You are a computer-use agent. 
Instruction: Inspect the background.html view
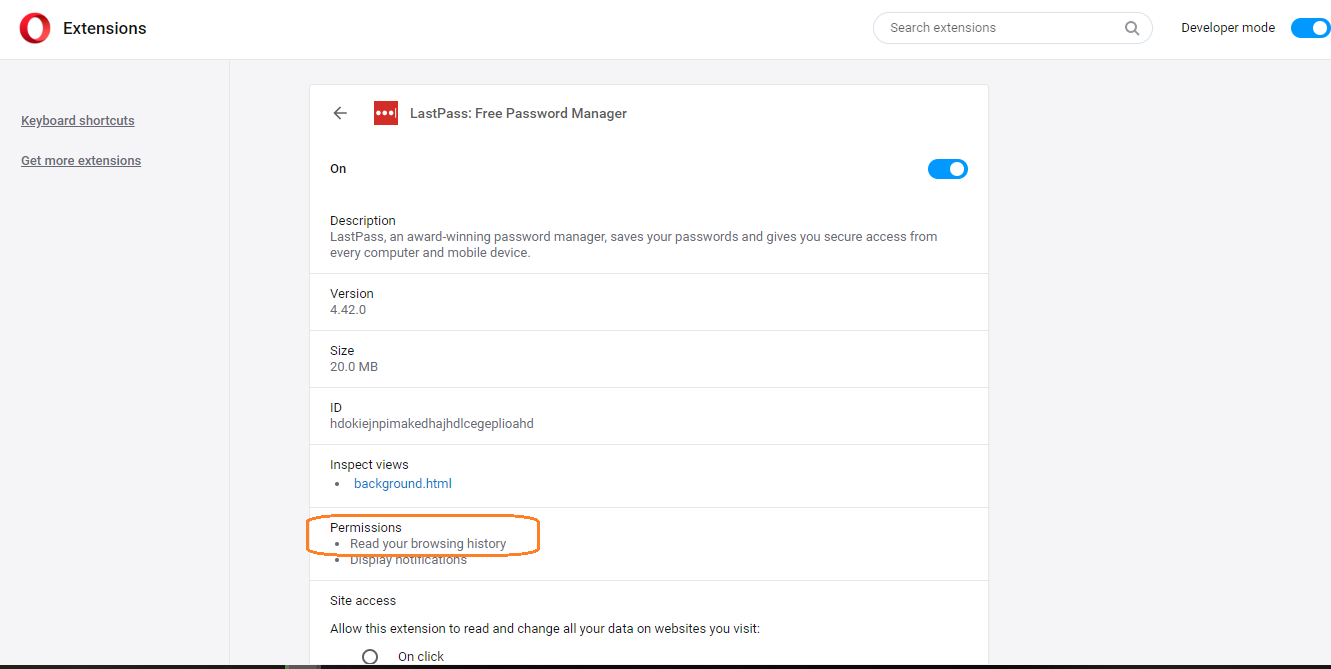coord(403,484)
